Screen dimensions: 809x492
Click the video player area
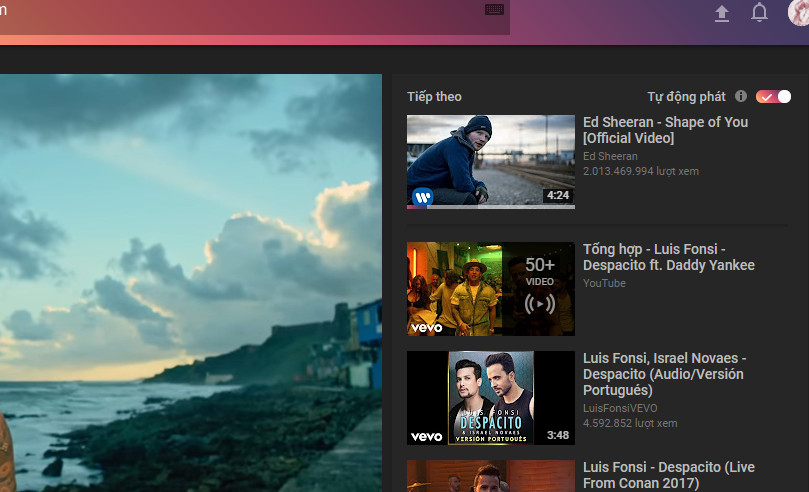click(x=191, y=283)
